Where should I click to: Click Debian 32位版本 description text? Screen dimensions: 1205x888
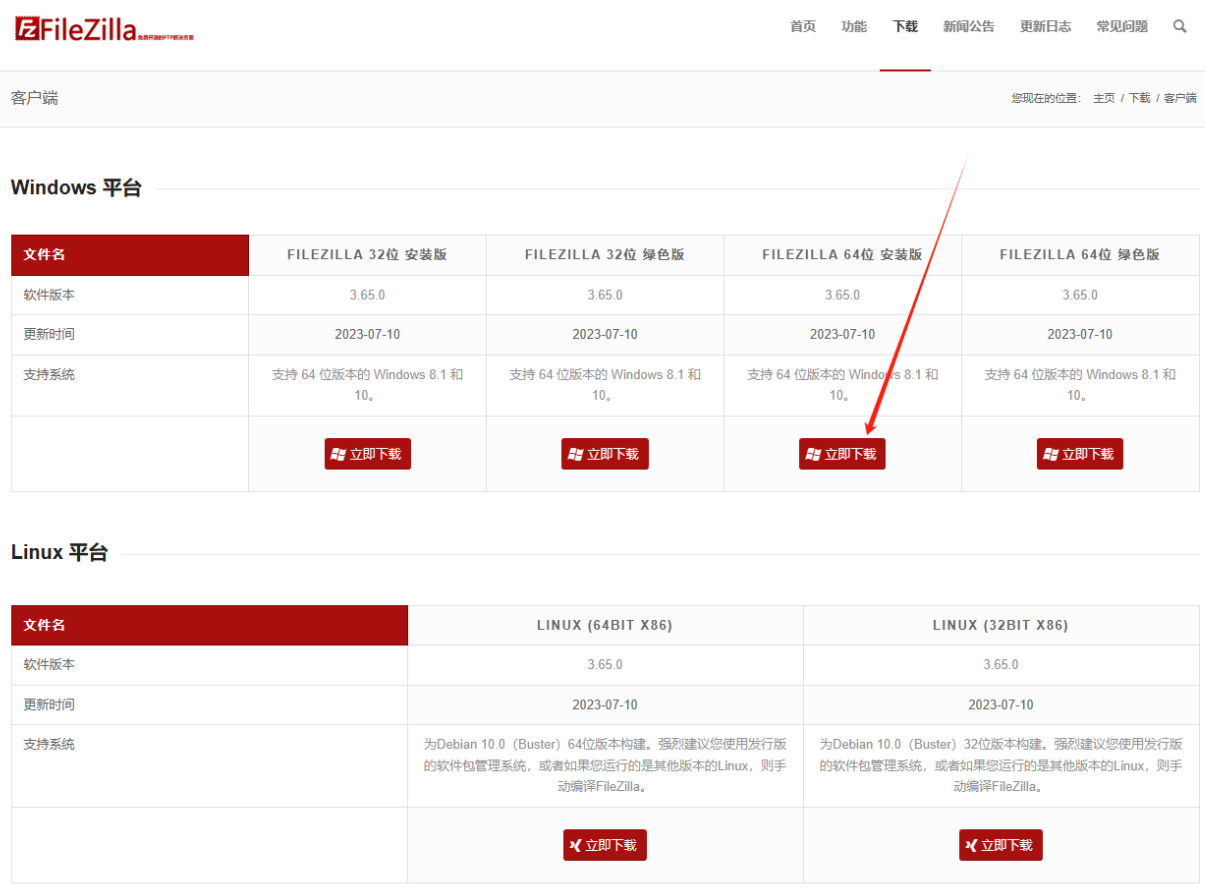click(1001, 765)
